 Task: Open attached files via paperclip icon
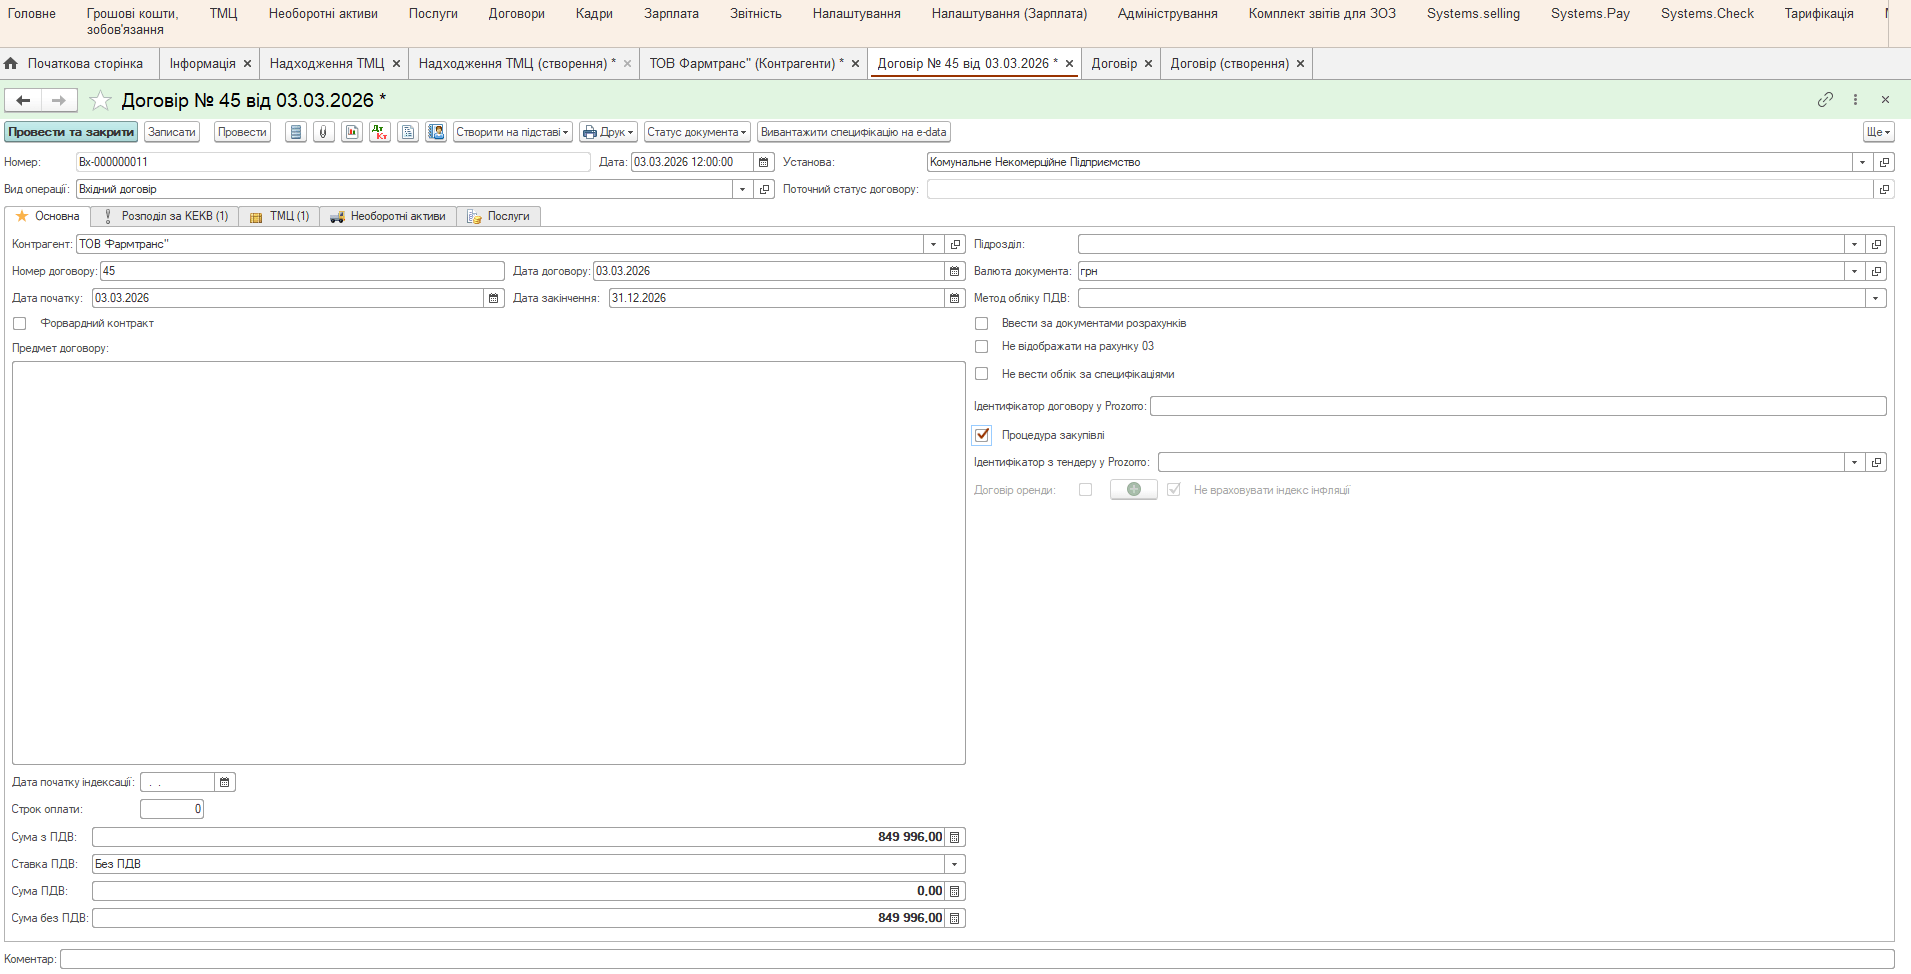[324, 132]
